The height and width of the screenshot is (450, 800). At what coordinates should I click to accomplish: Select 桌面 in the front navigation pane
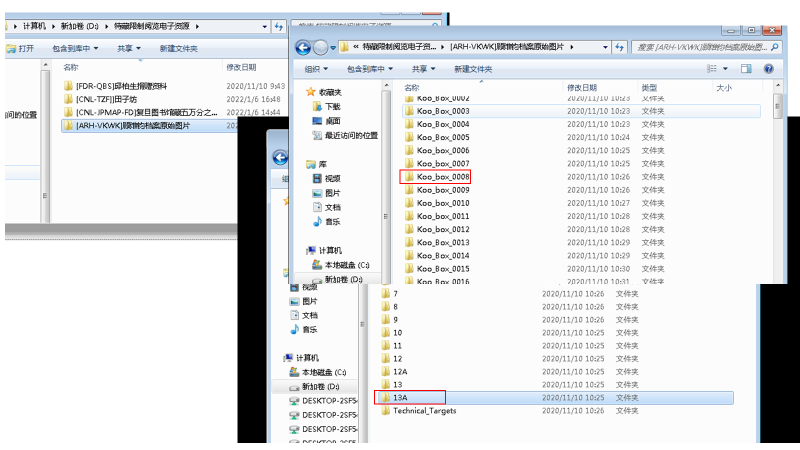(x=327, y=121)
